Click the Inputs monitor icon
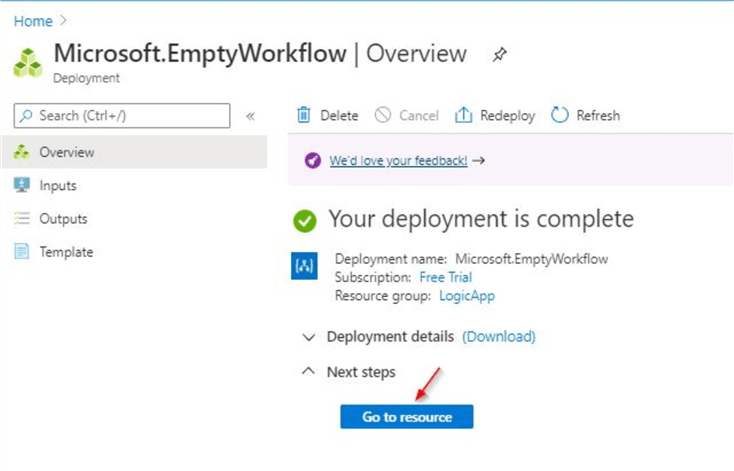734x471 pixels. pyautogui.click(x=22, y=185)
